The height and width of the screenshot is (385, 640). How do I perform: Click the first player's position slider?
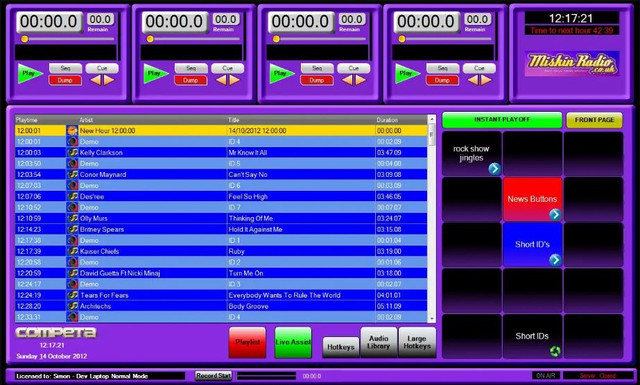pos(67,39)
